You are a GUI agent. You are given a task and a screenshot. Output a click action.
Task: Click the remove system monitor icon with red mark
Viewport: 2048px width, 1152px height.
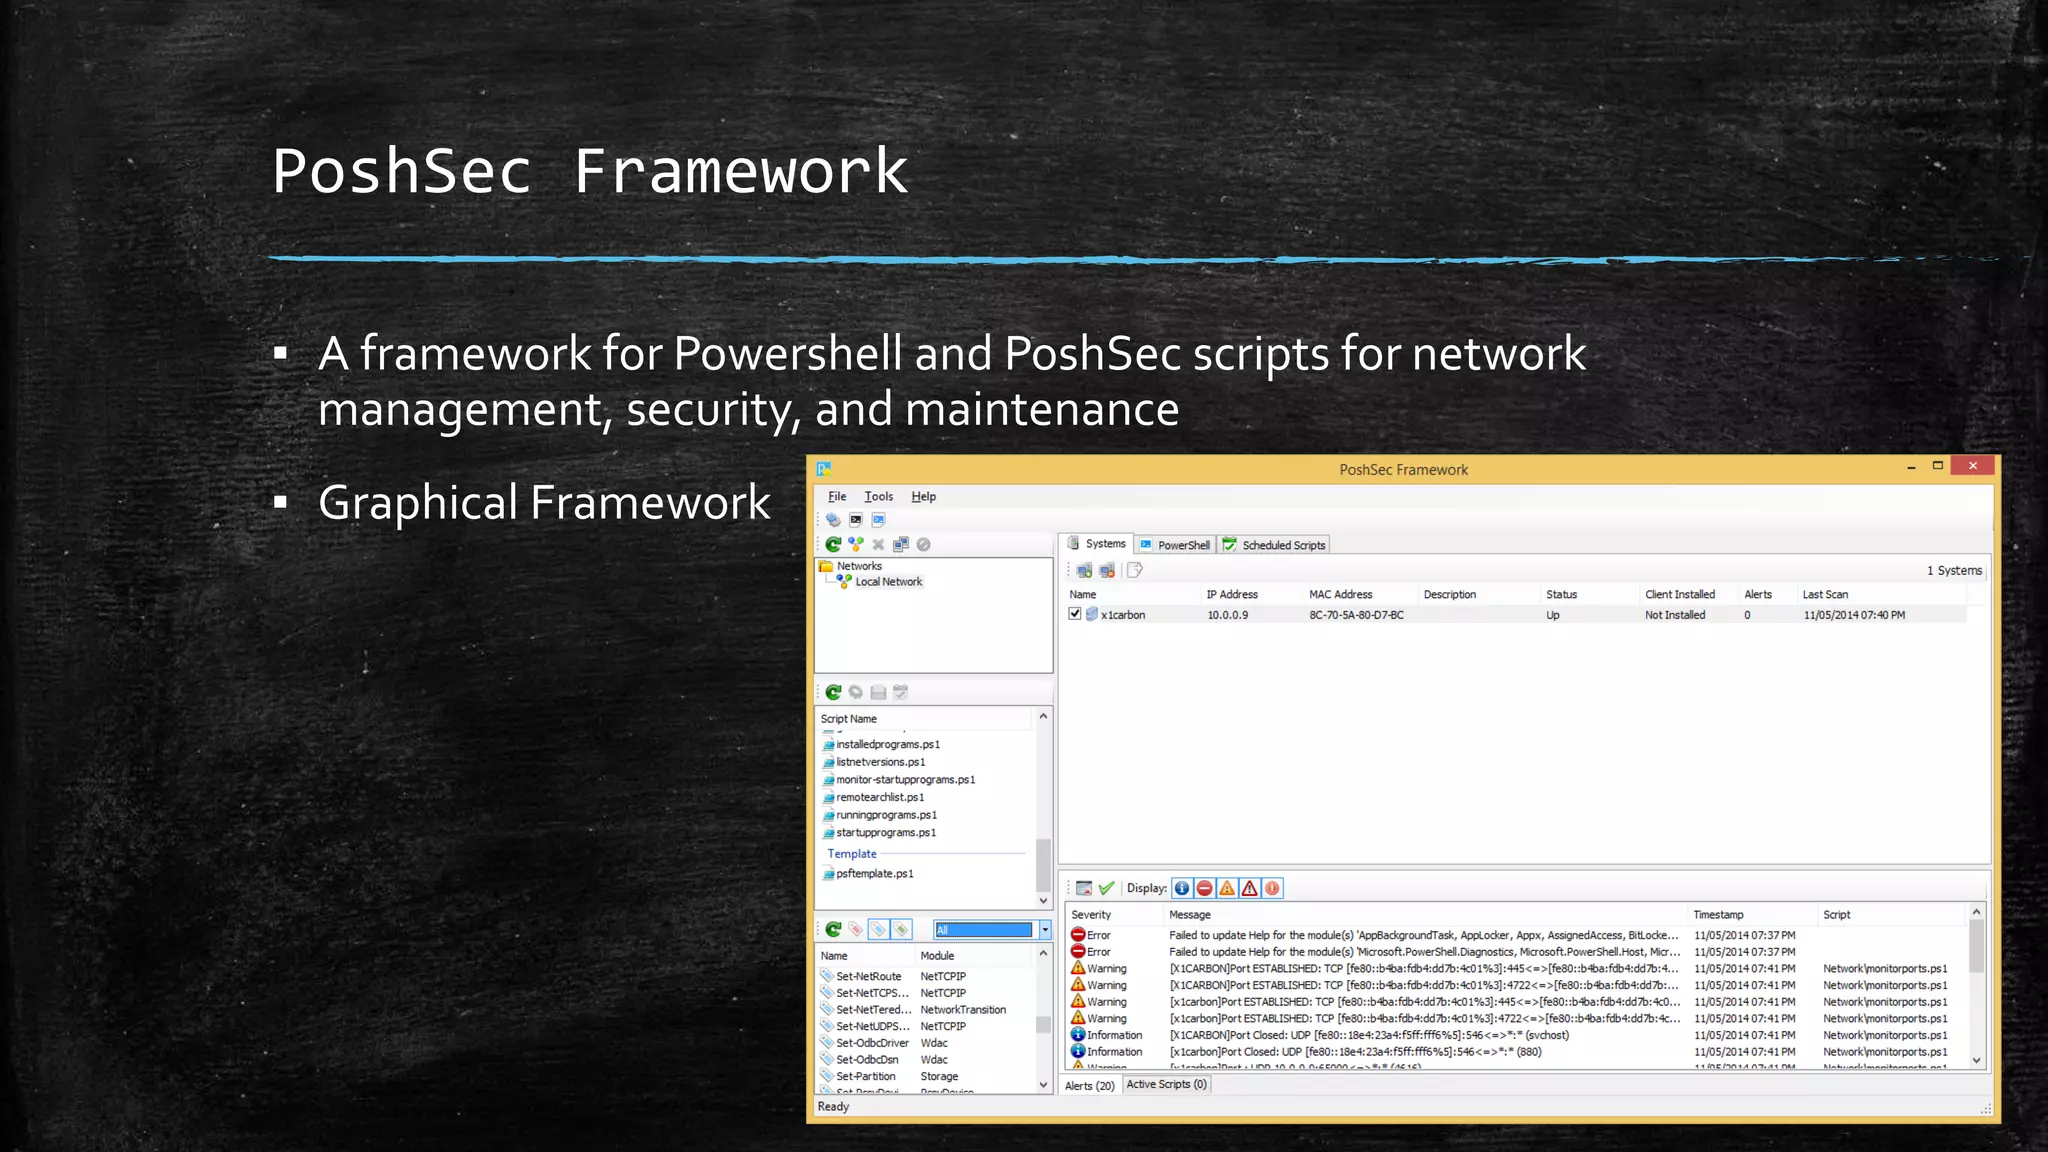tap(1107, 570)
